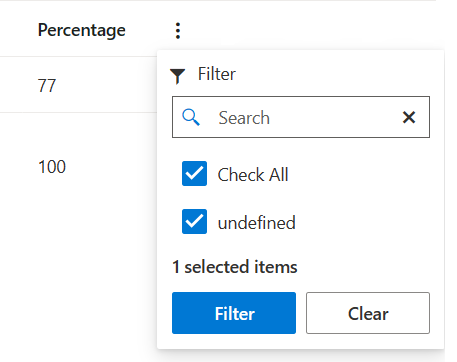The image size is (457, 362).
Task: Click the undefined label text
Action: tap(257, 223)
